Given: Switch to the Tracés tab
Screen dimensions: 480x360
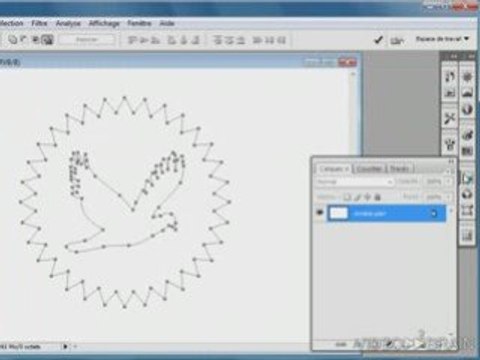Looking at the screenshot, I should point(399,169).
